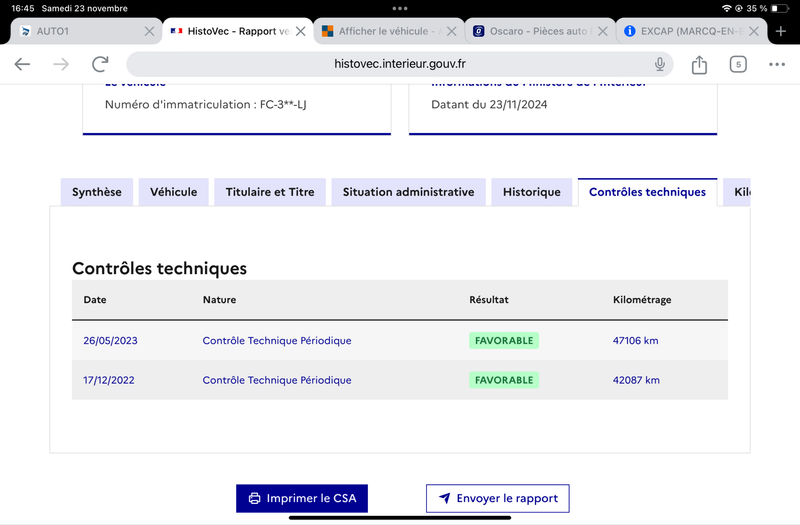Click the Imprimer le CSA button
Image resolution: width=800 pixels, height=525 pixels.
pos(302,498)
